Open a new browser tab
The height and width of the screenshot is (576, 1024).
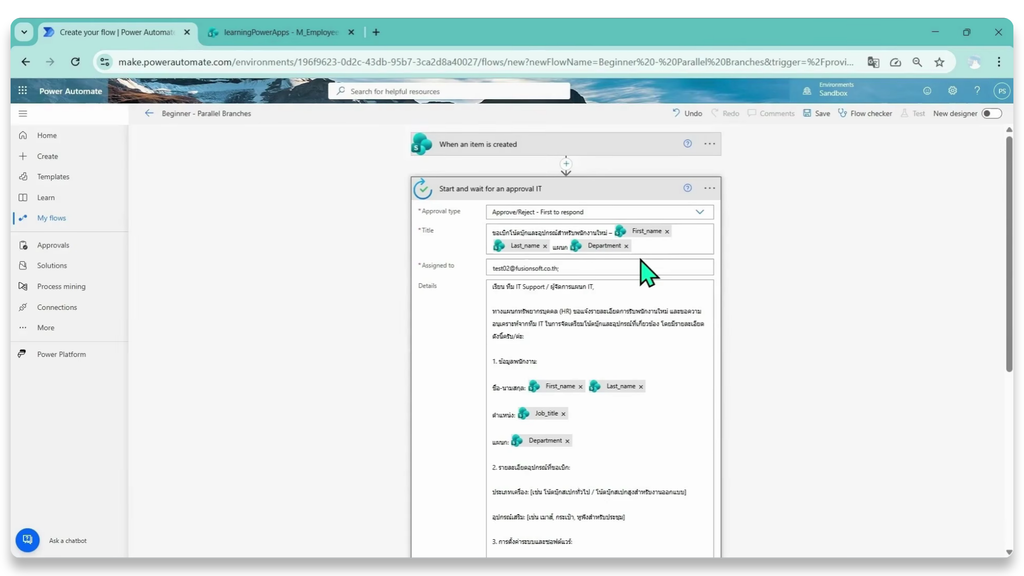point(376,32)
